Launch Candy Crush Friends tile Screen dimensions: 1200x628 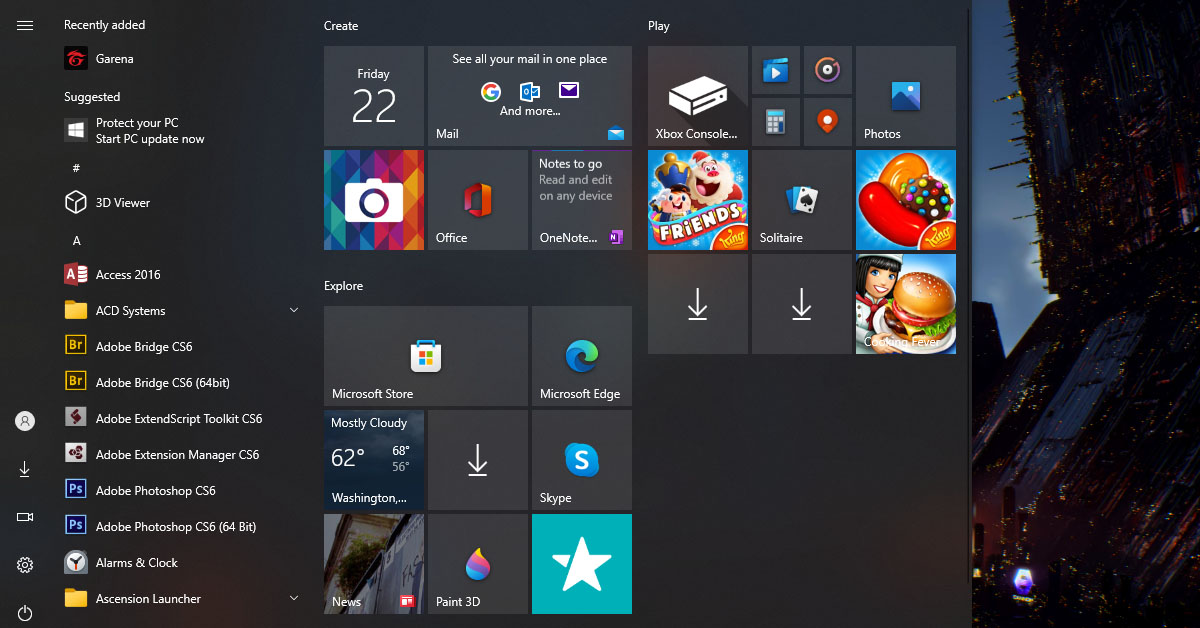[x=698, y=200]
